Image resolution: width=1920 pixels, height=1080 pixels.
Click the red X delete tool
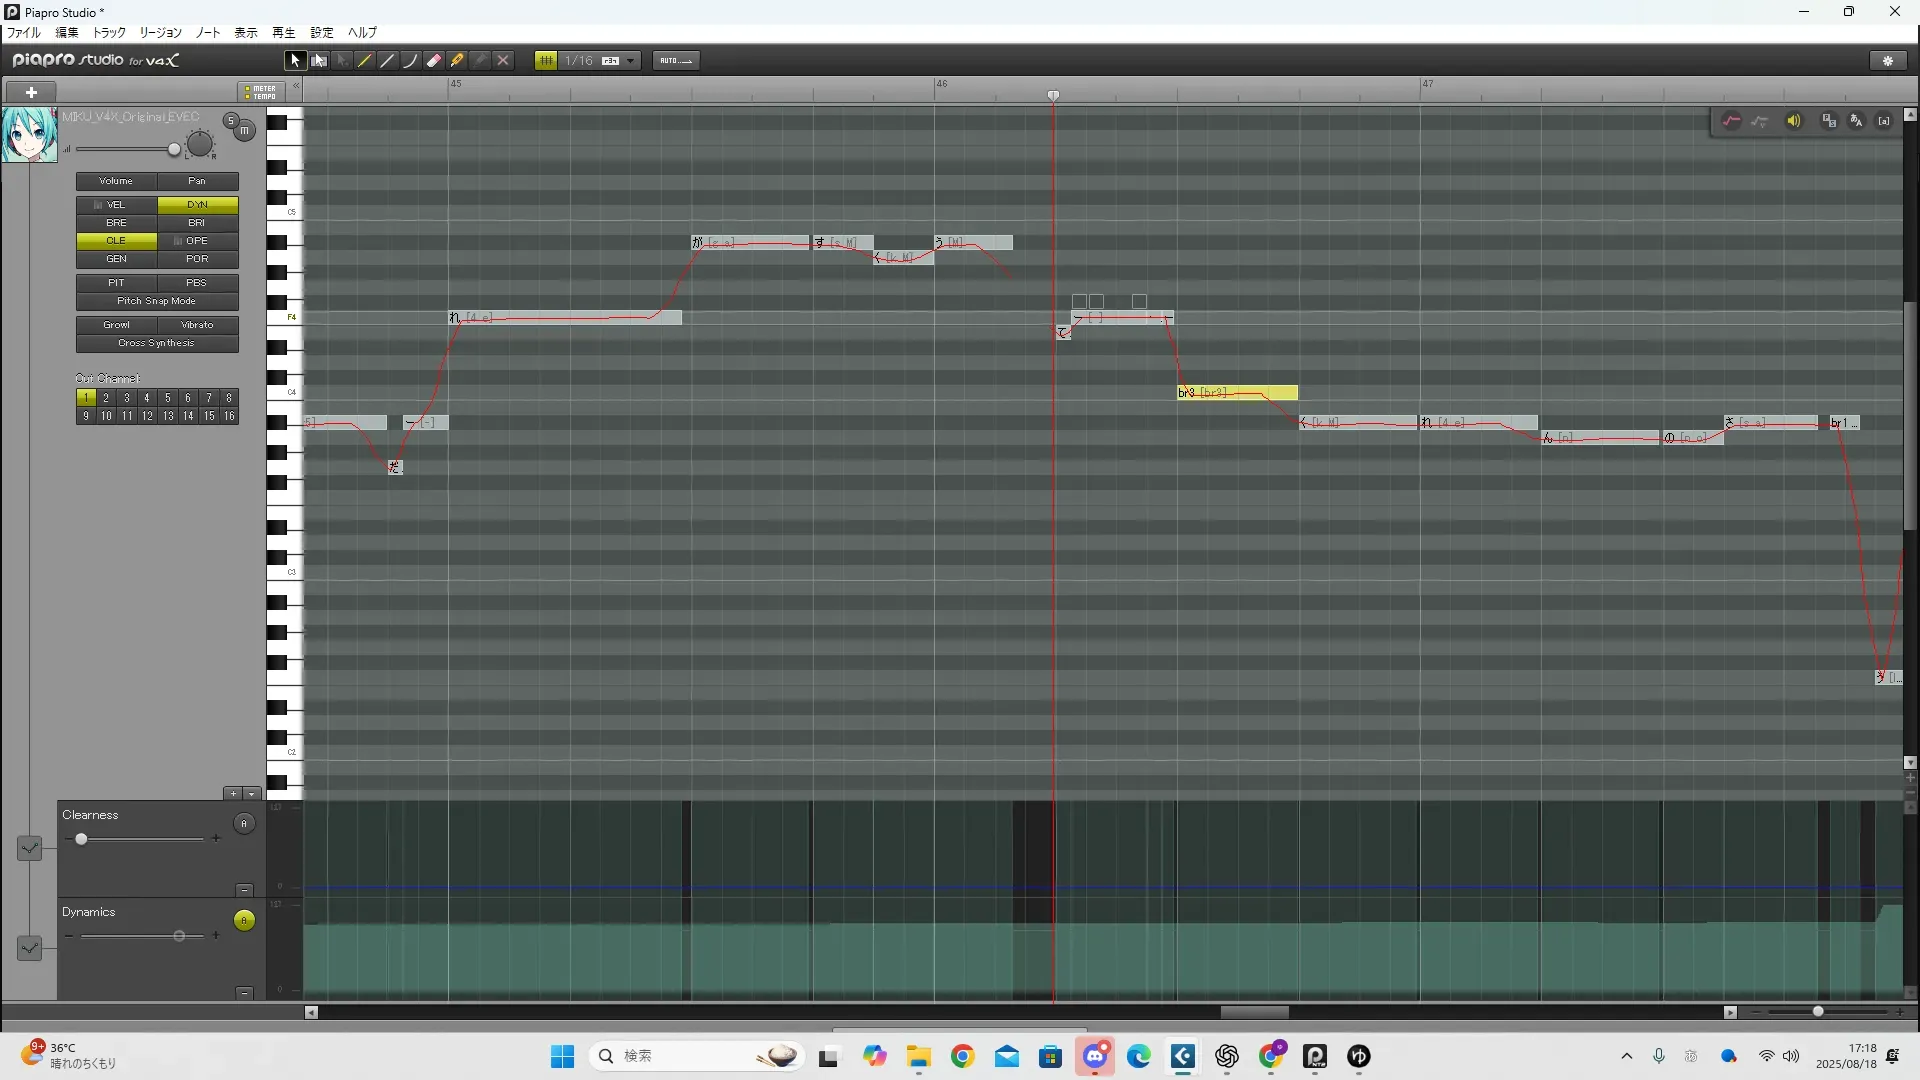point(503,61)
